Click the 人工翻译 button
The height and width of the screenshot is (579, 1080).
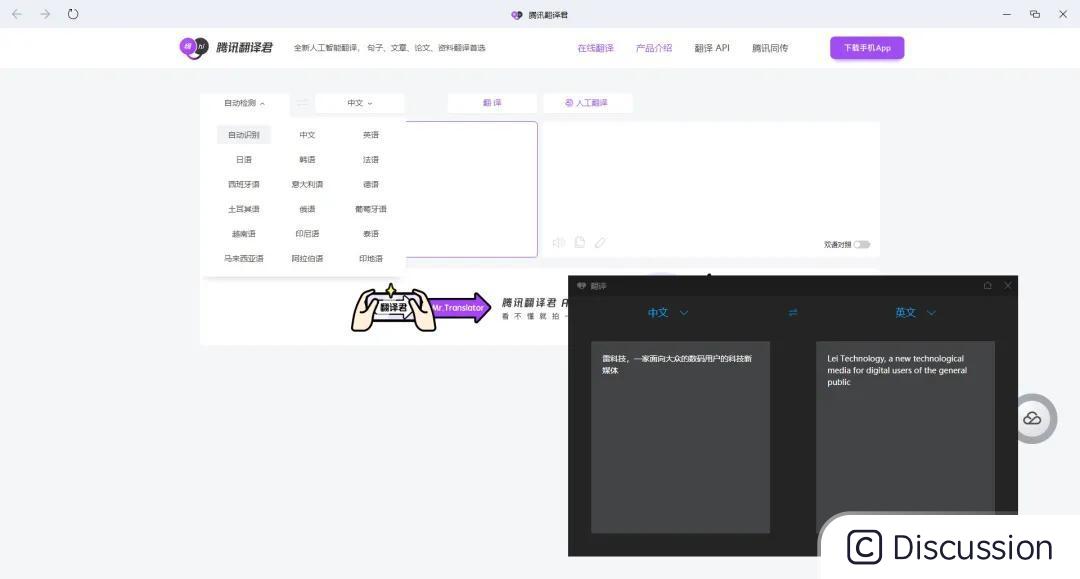tap(587, 103)
